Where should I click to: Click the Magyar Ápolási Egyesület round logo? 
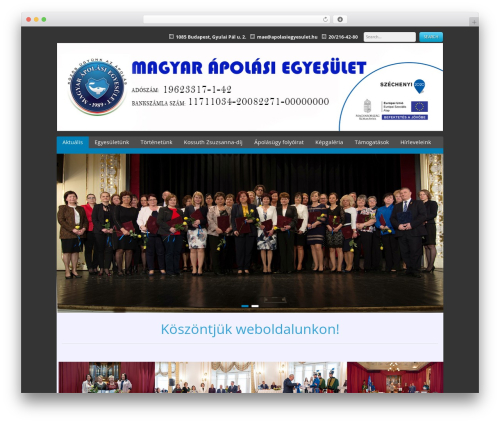click(x=97, y=87)
